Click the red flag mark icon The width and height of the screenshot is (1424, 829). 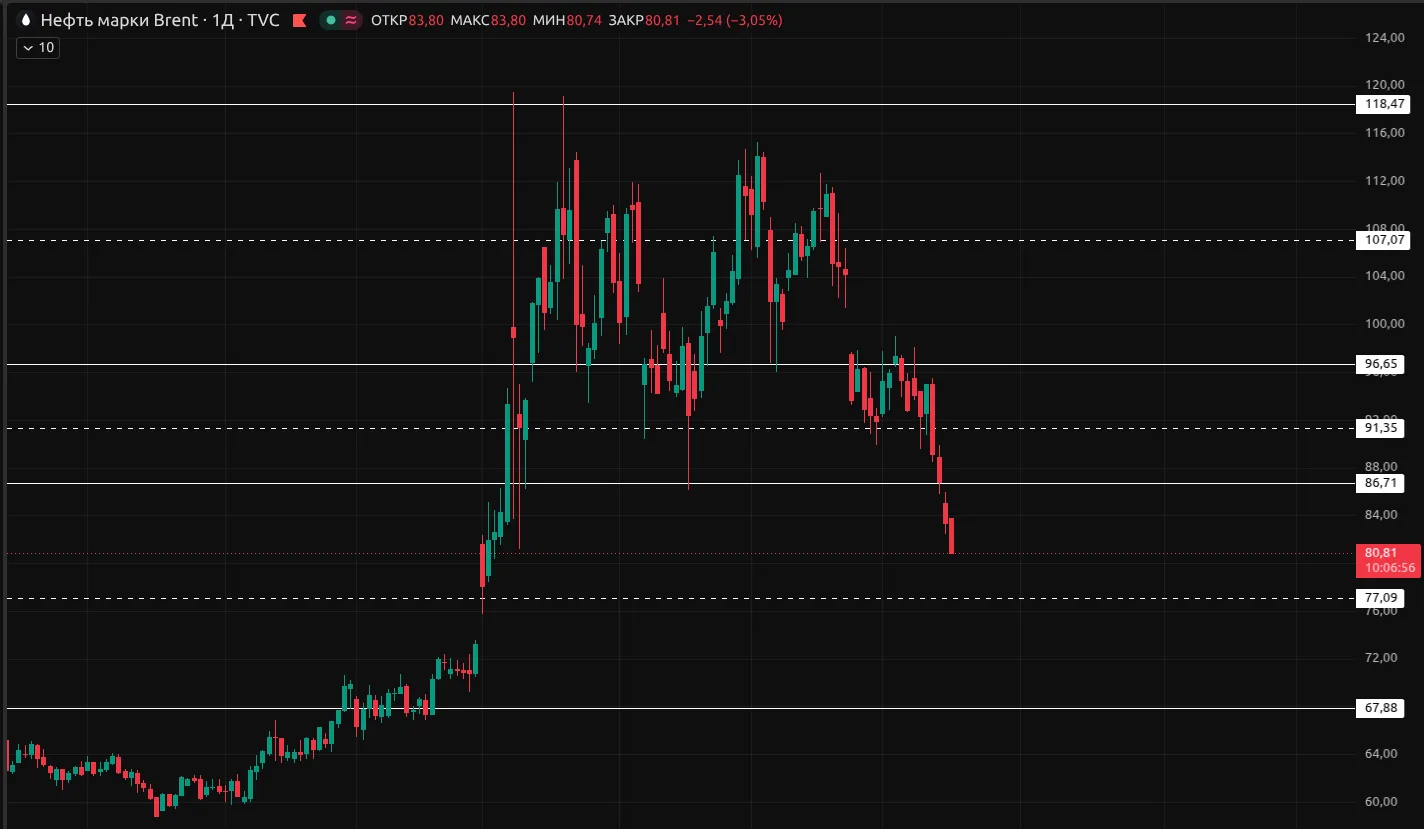(299, 20)
